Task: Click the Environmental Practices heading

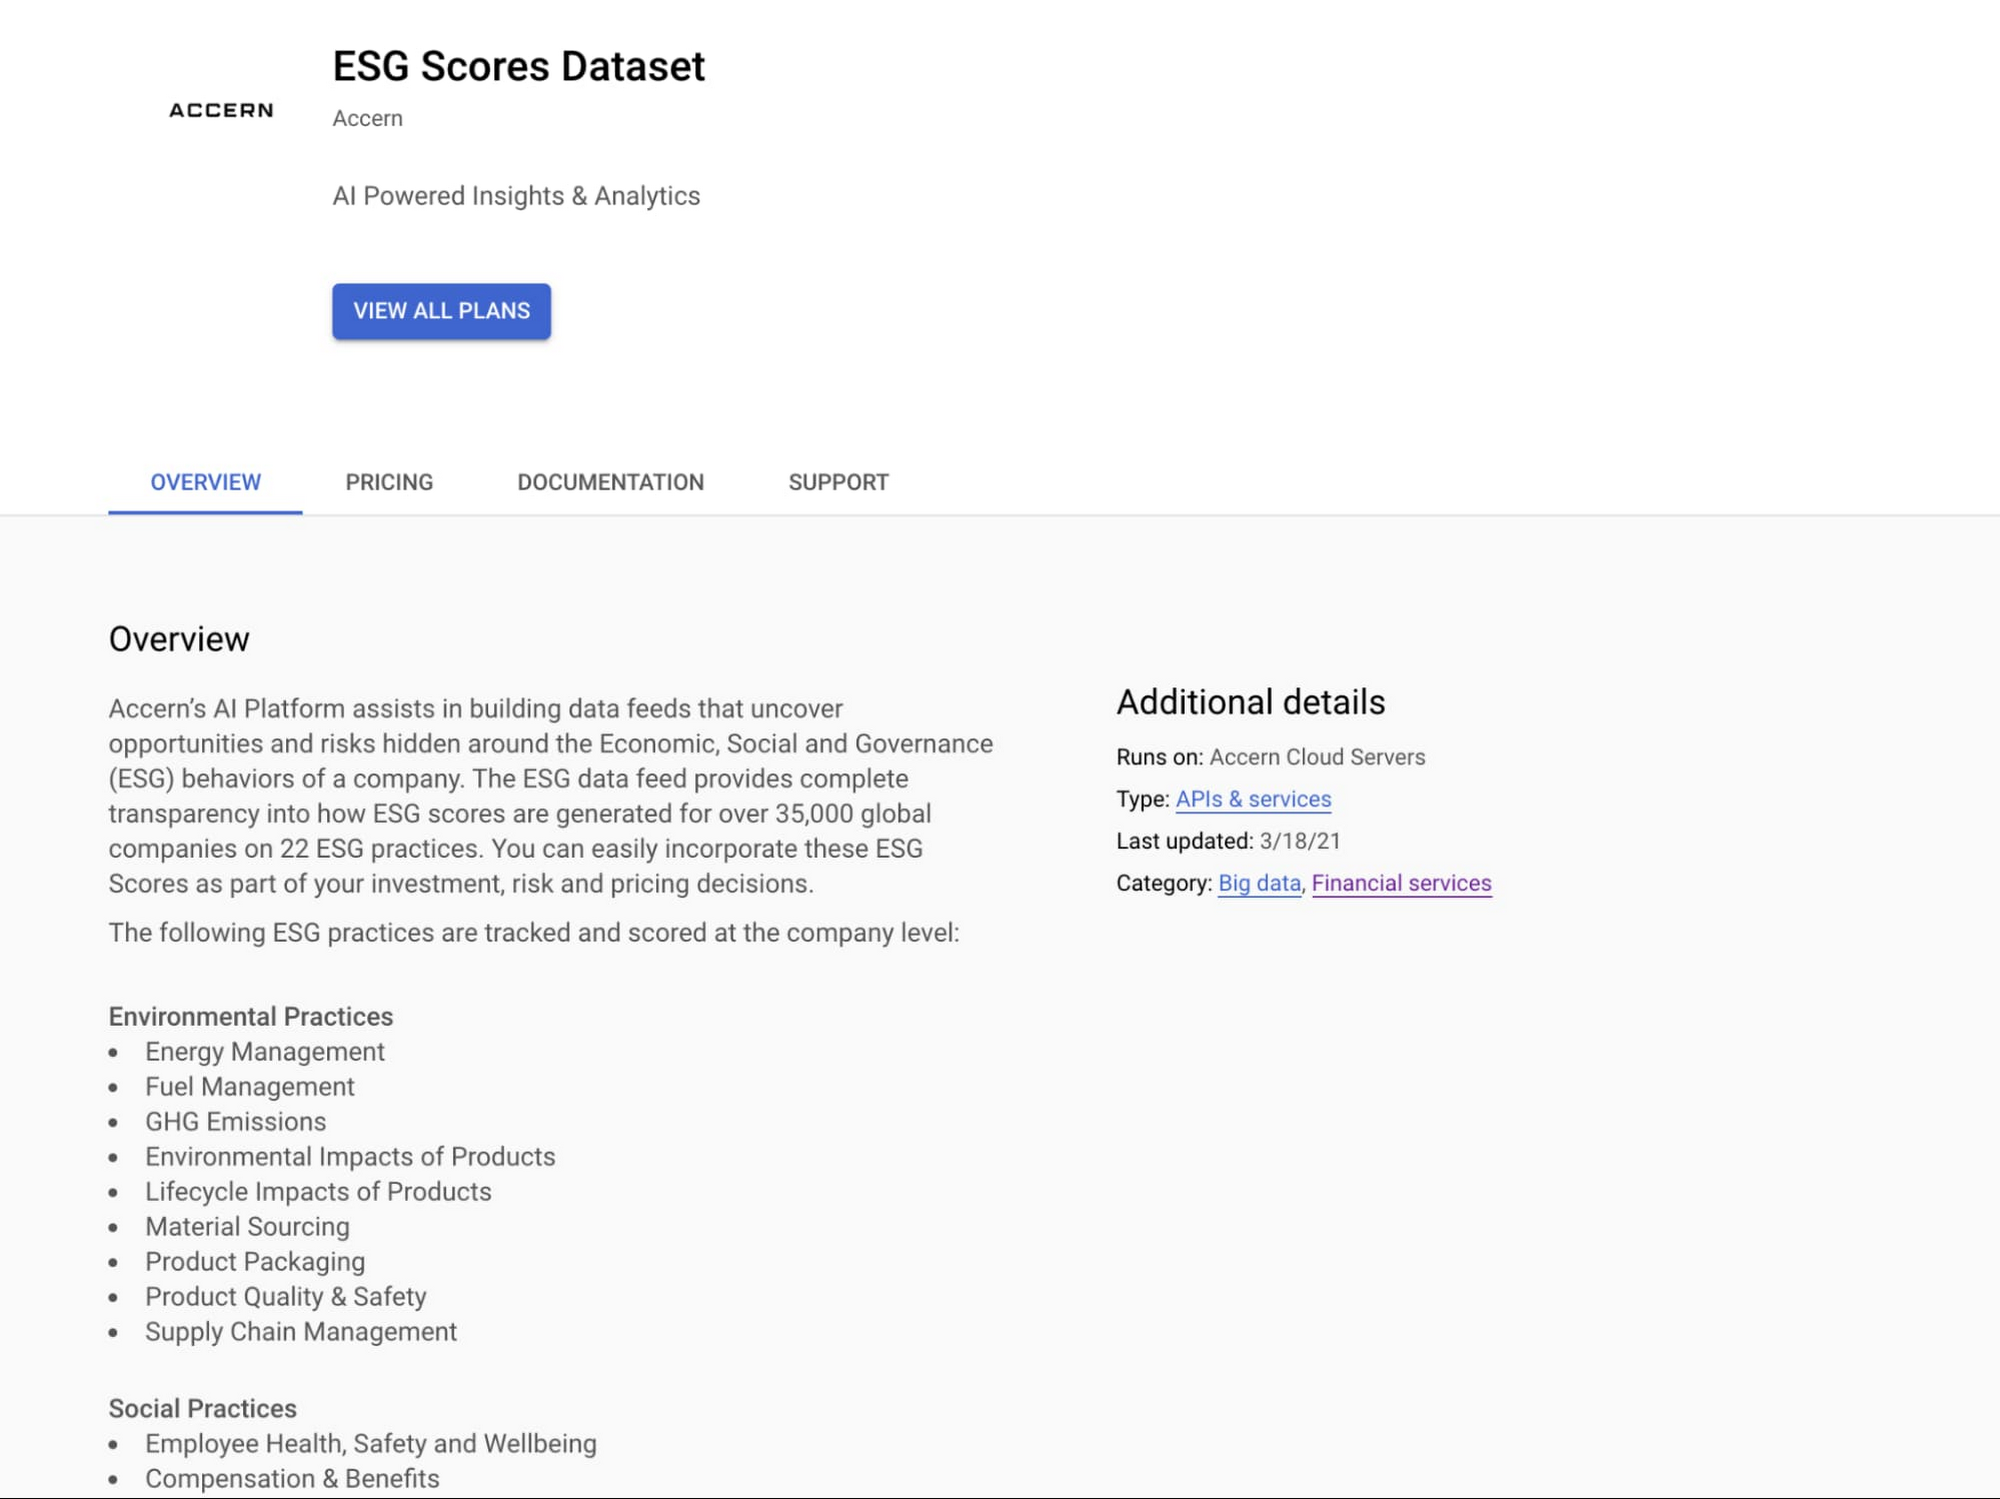Action: coord(251,1016)
